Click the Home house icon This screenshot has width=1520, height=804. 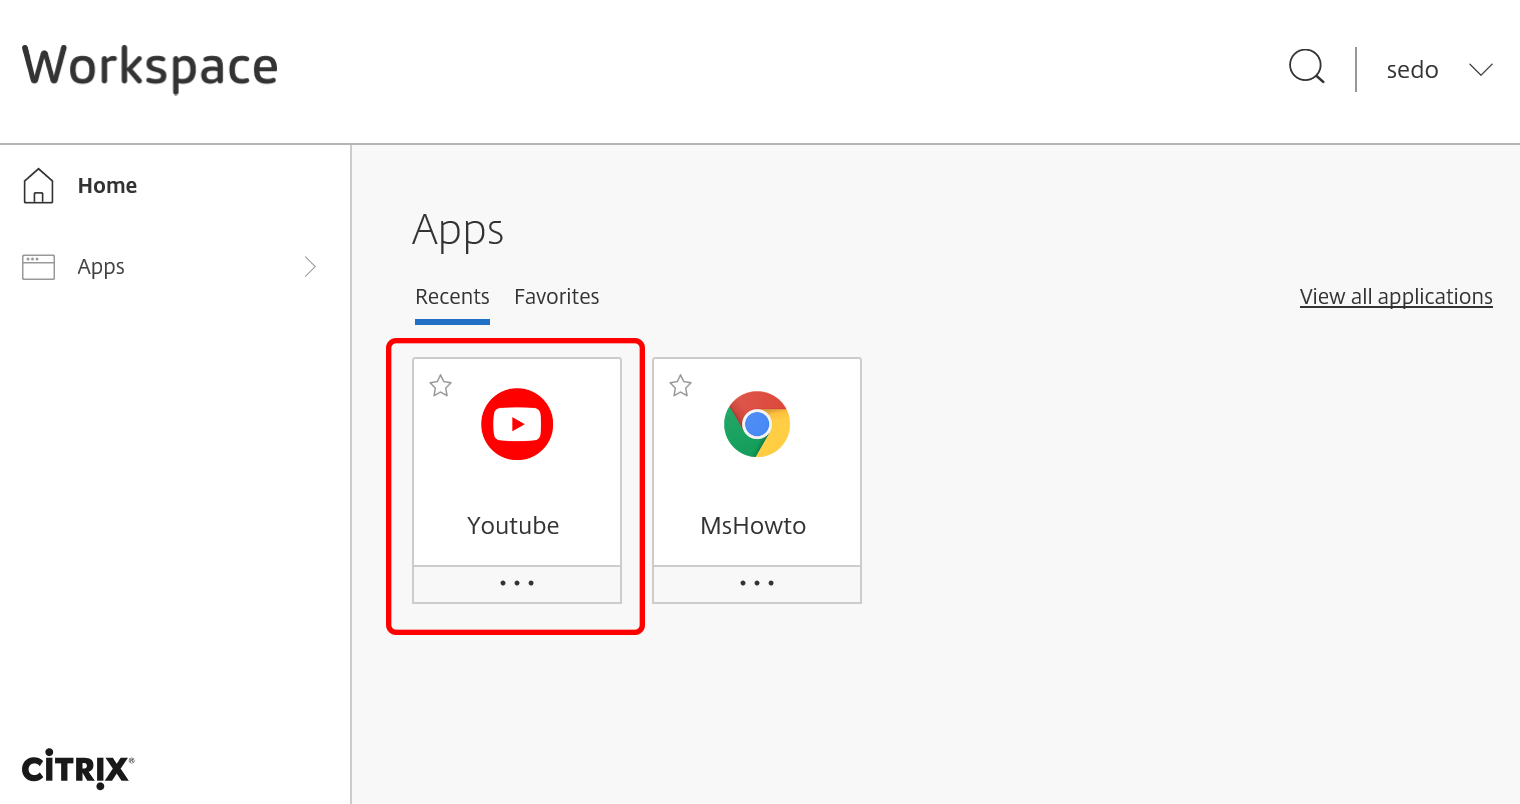[38, 186]
